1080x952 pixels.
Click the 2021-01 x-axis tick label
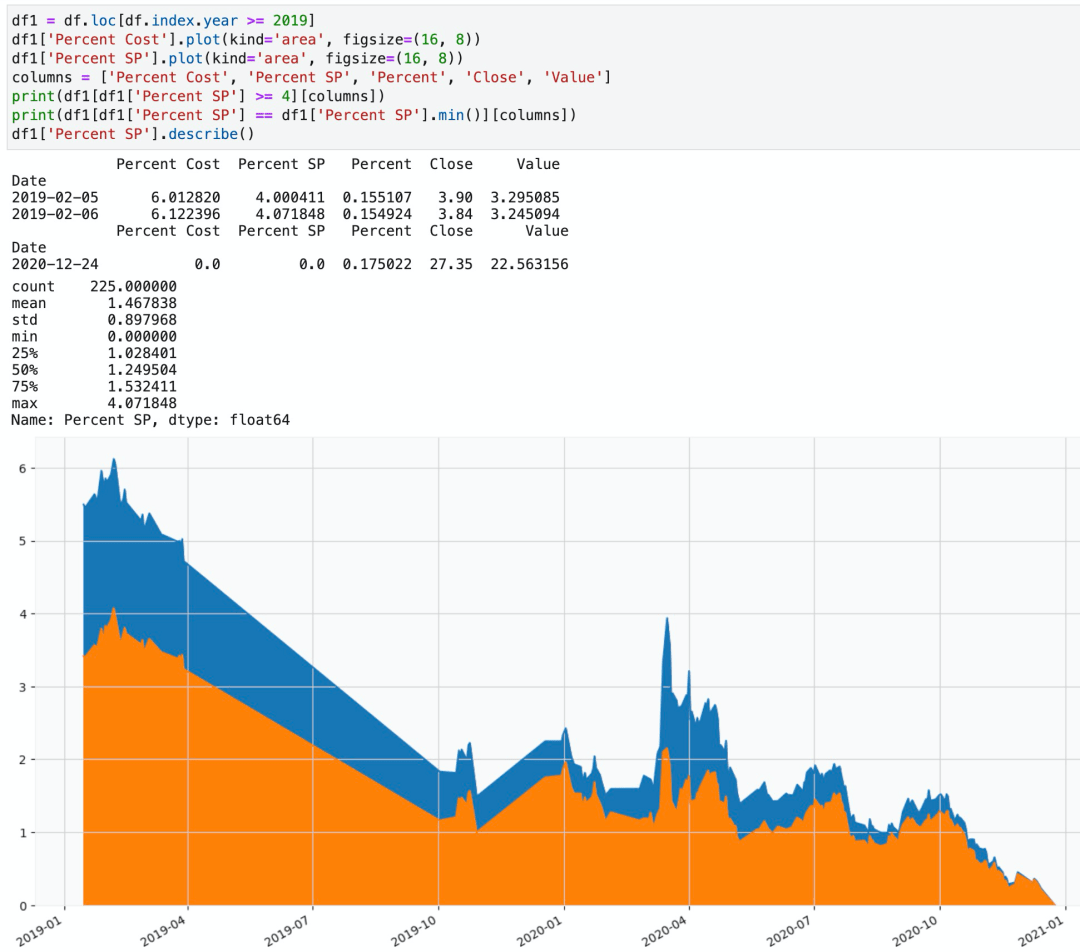click(1040, 926)
